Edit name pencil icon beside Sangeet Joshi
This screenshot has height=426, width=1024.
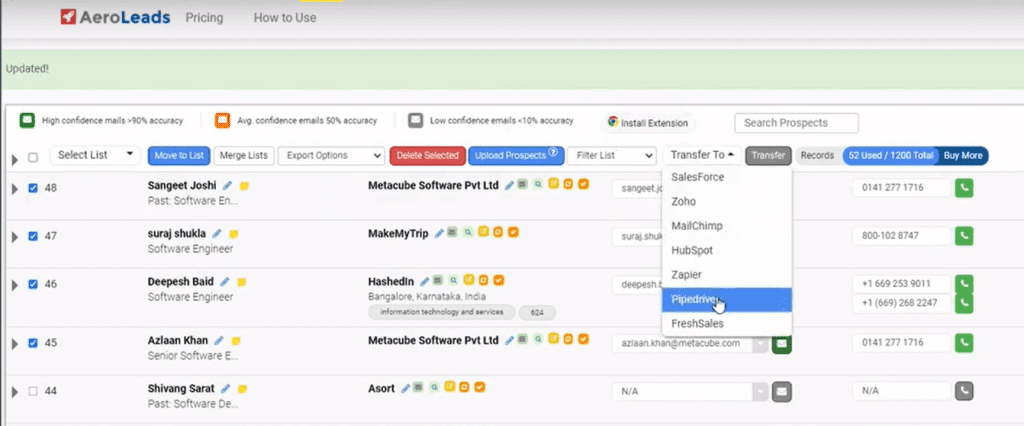(227, 186)
